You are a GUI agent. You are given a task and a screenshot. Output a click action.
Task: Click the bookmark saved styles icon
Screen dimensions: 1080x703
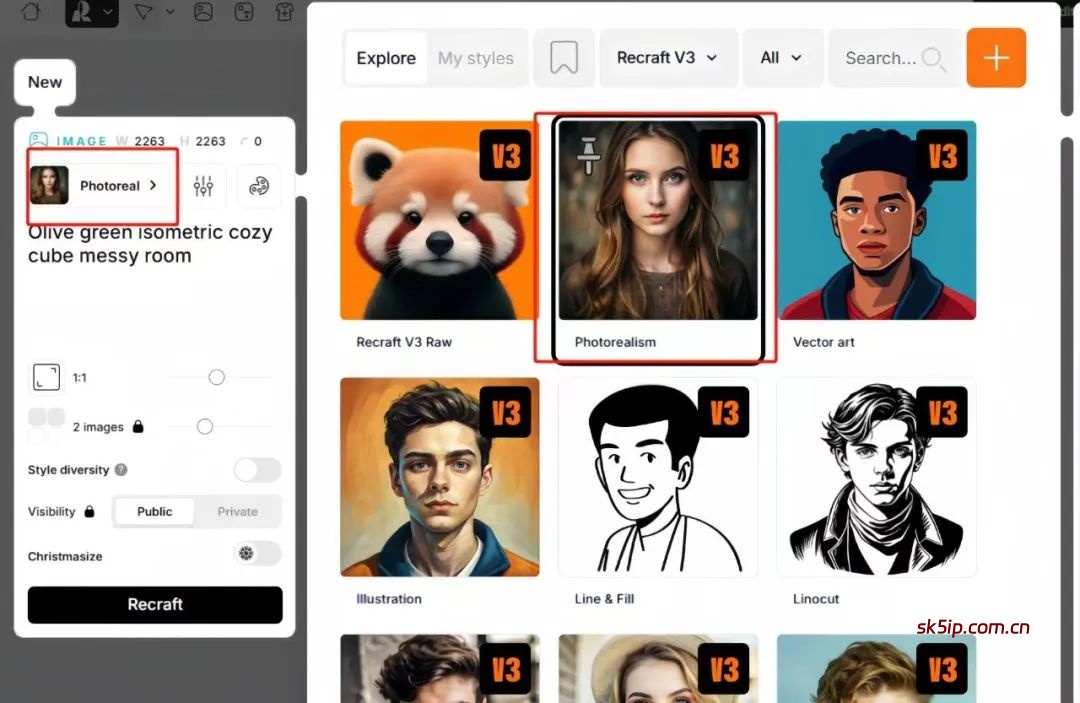[564, 58]
